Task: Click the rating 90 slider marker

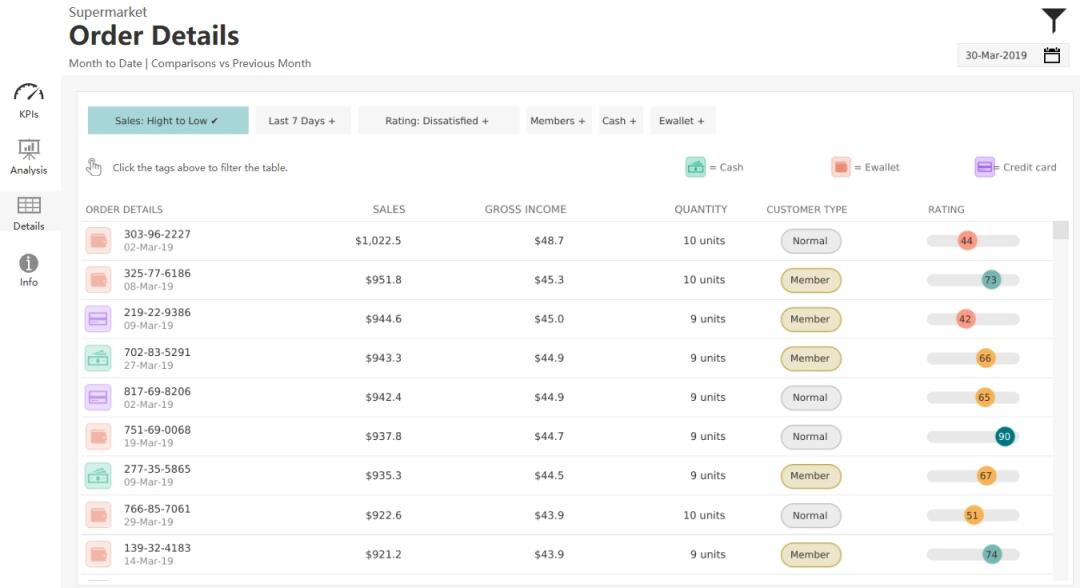Action: click(1004, 437)
